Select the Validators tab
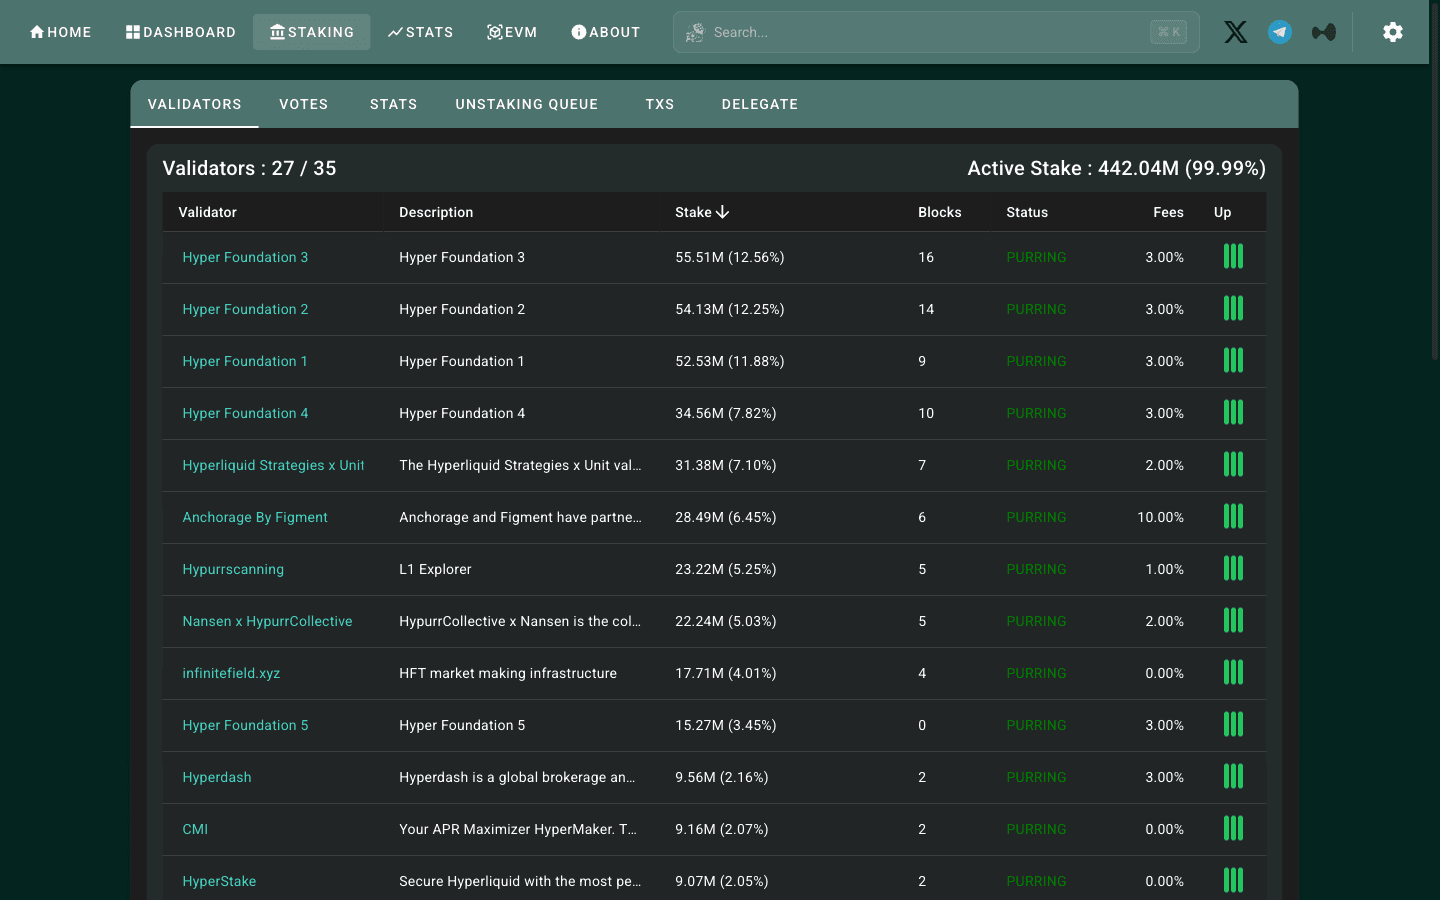This screenshot has height=900, width=1440. (x=195, y=104)
